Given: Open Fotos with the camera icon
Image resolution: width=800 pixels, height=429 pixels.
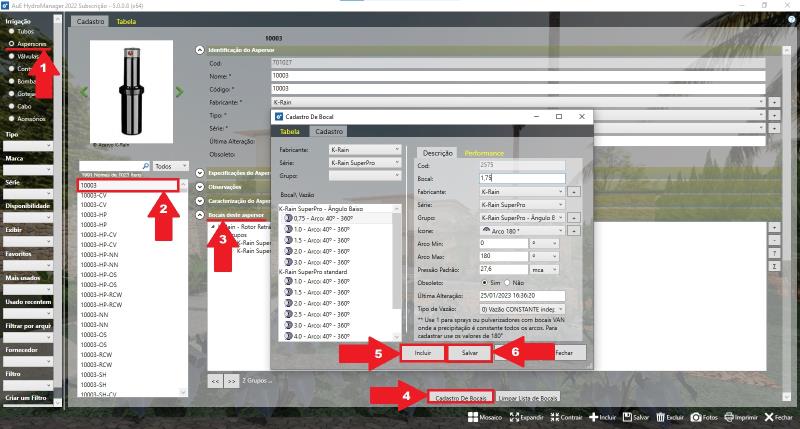Looking at the screenshot, I should click(x=695, y=417).
